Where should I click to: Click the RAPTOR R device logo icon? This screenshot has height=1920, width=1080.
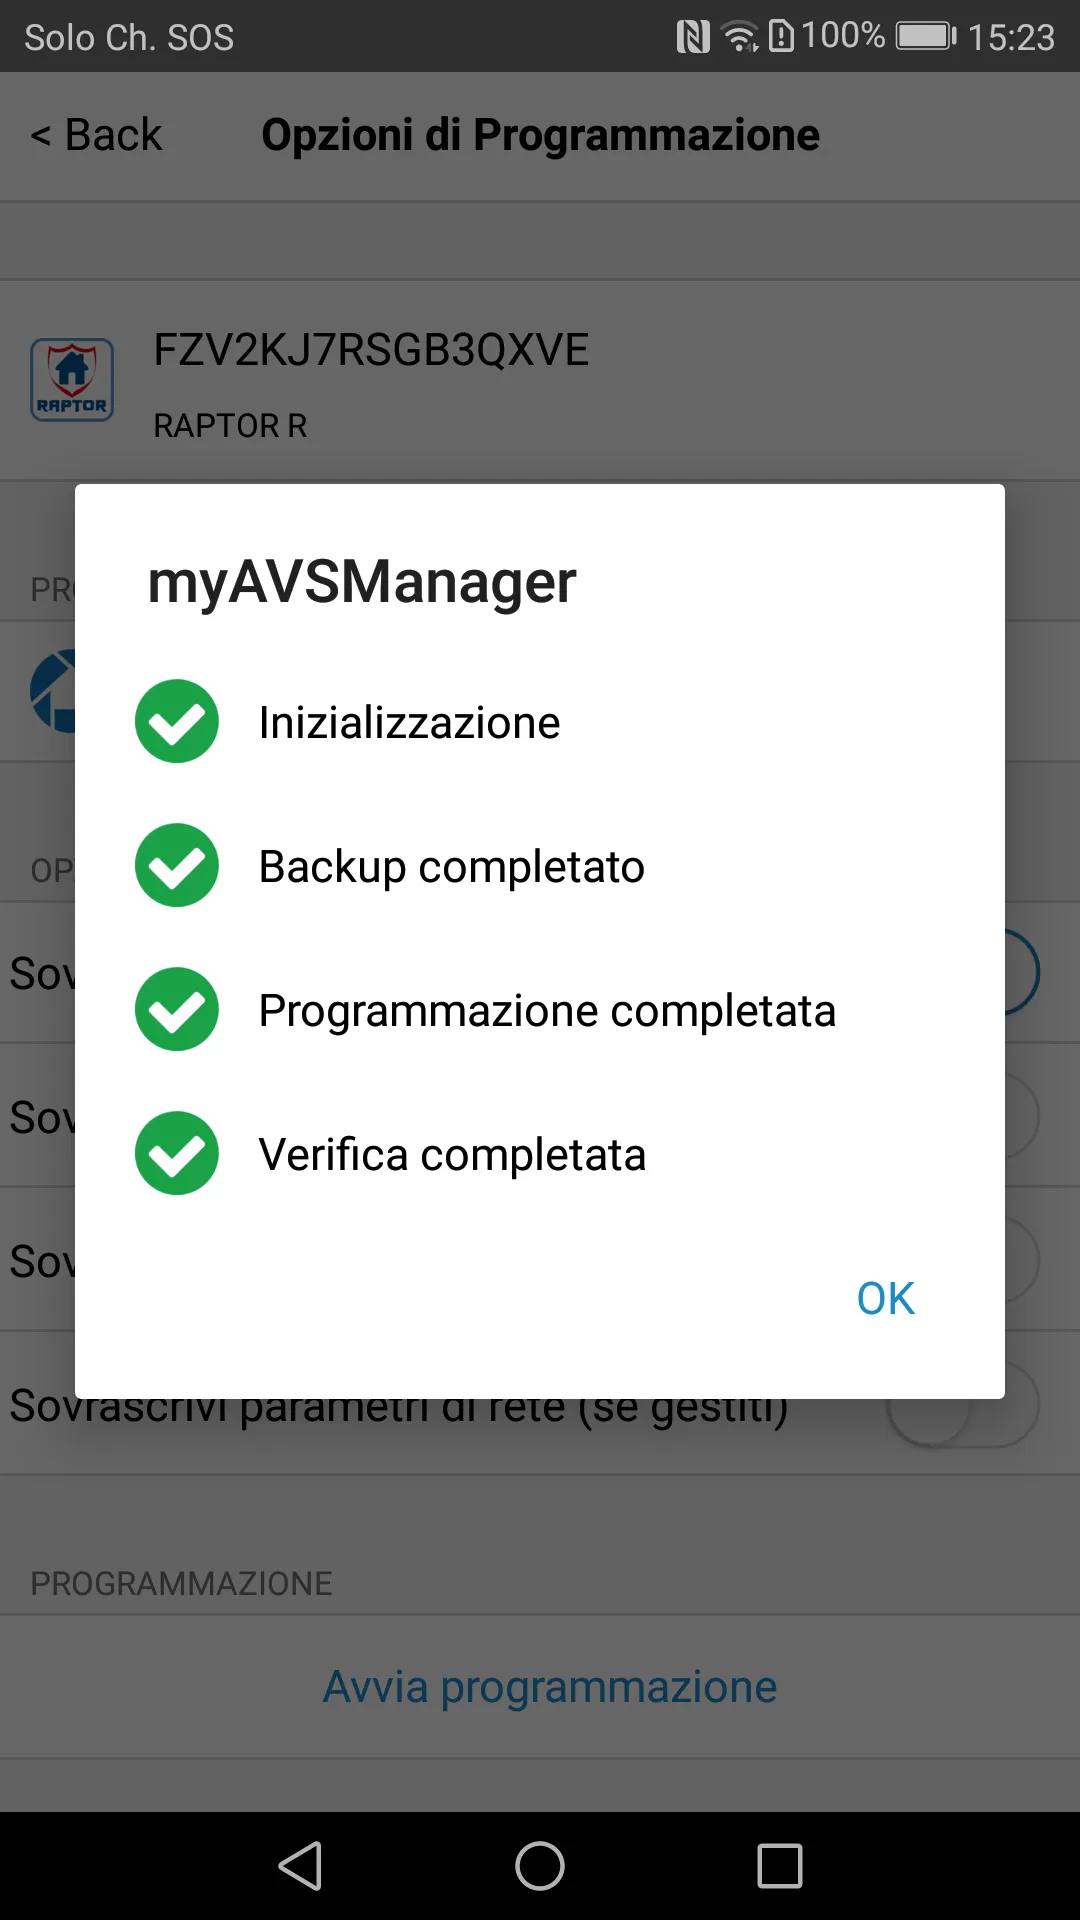(72, 380)
